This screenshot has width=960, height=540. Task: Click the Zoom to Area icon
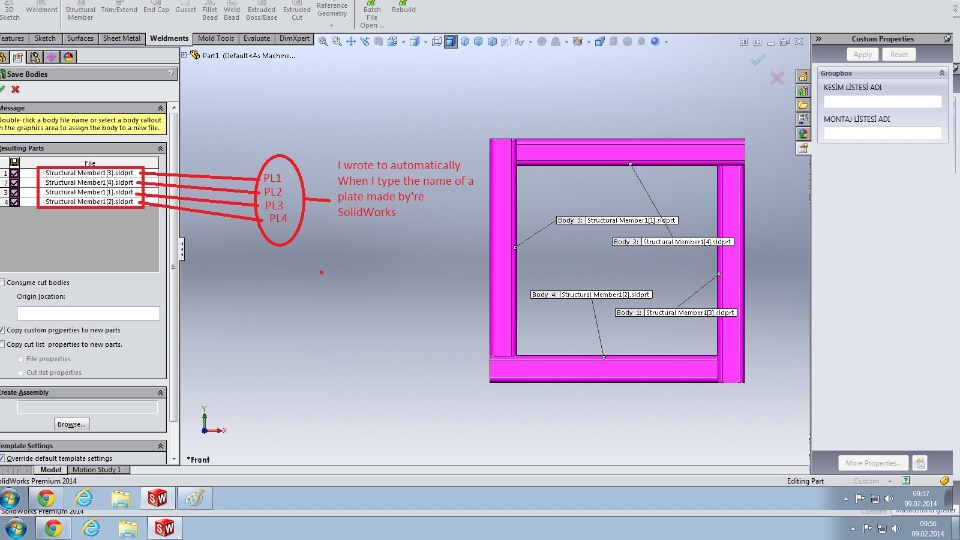point(337,42)
